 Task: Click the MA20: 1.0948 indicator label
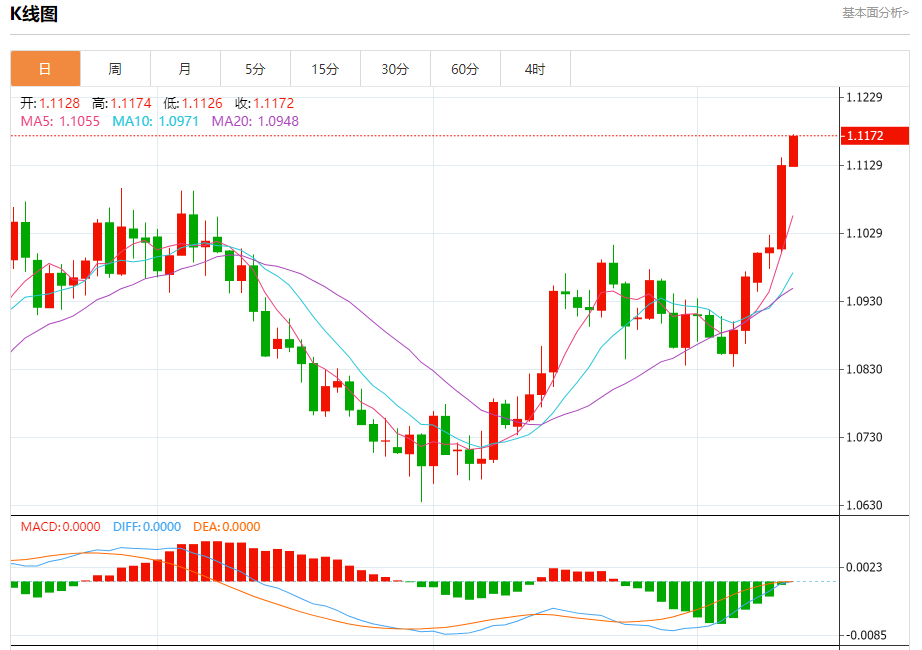(x=255, y=121)
